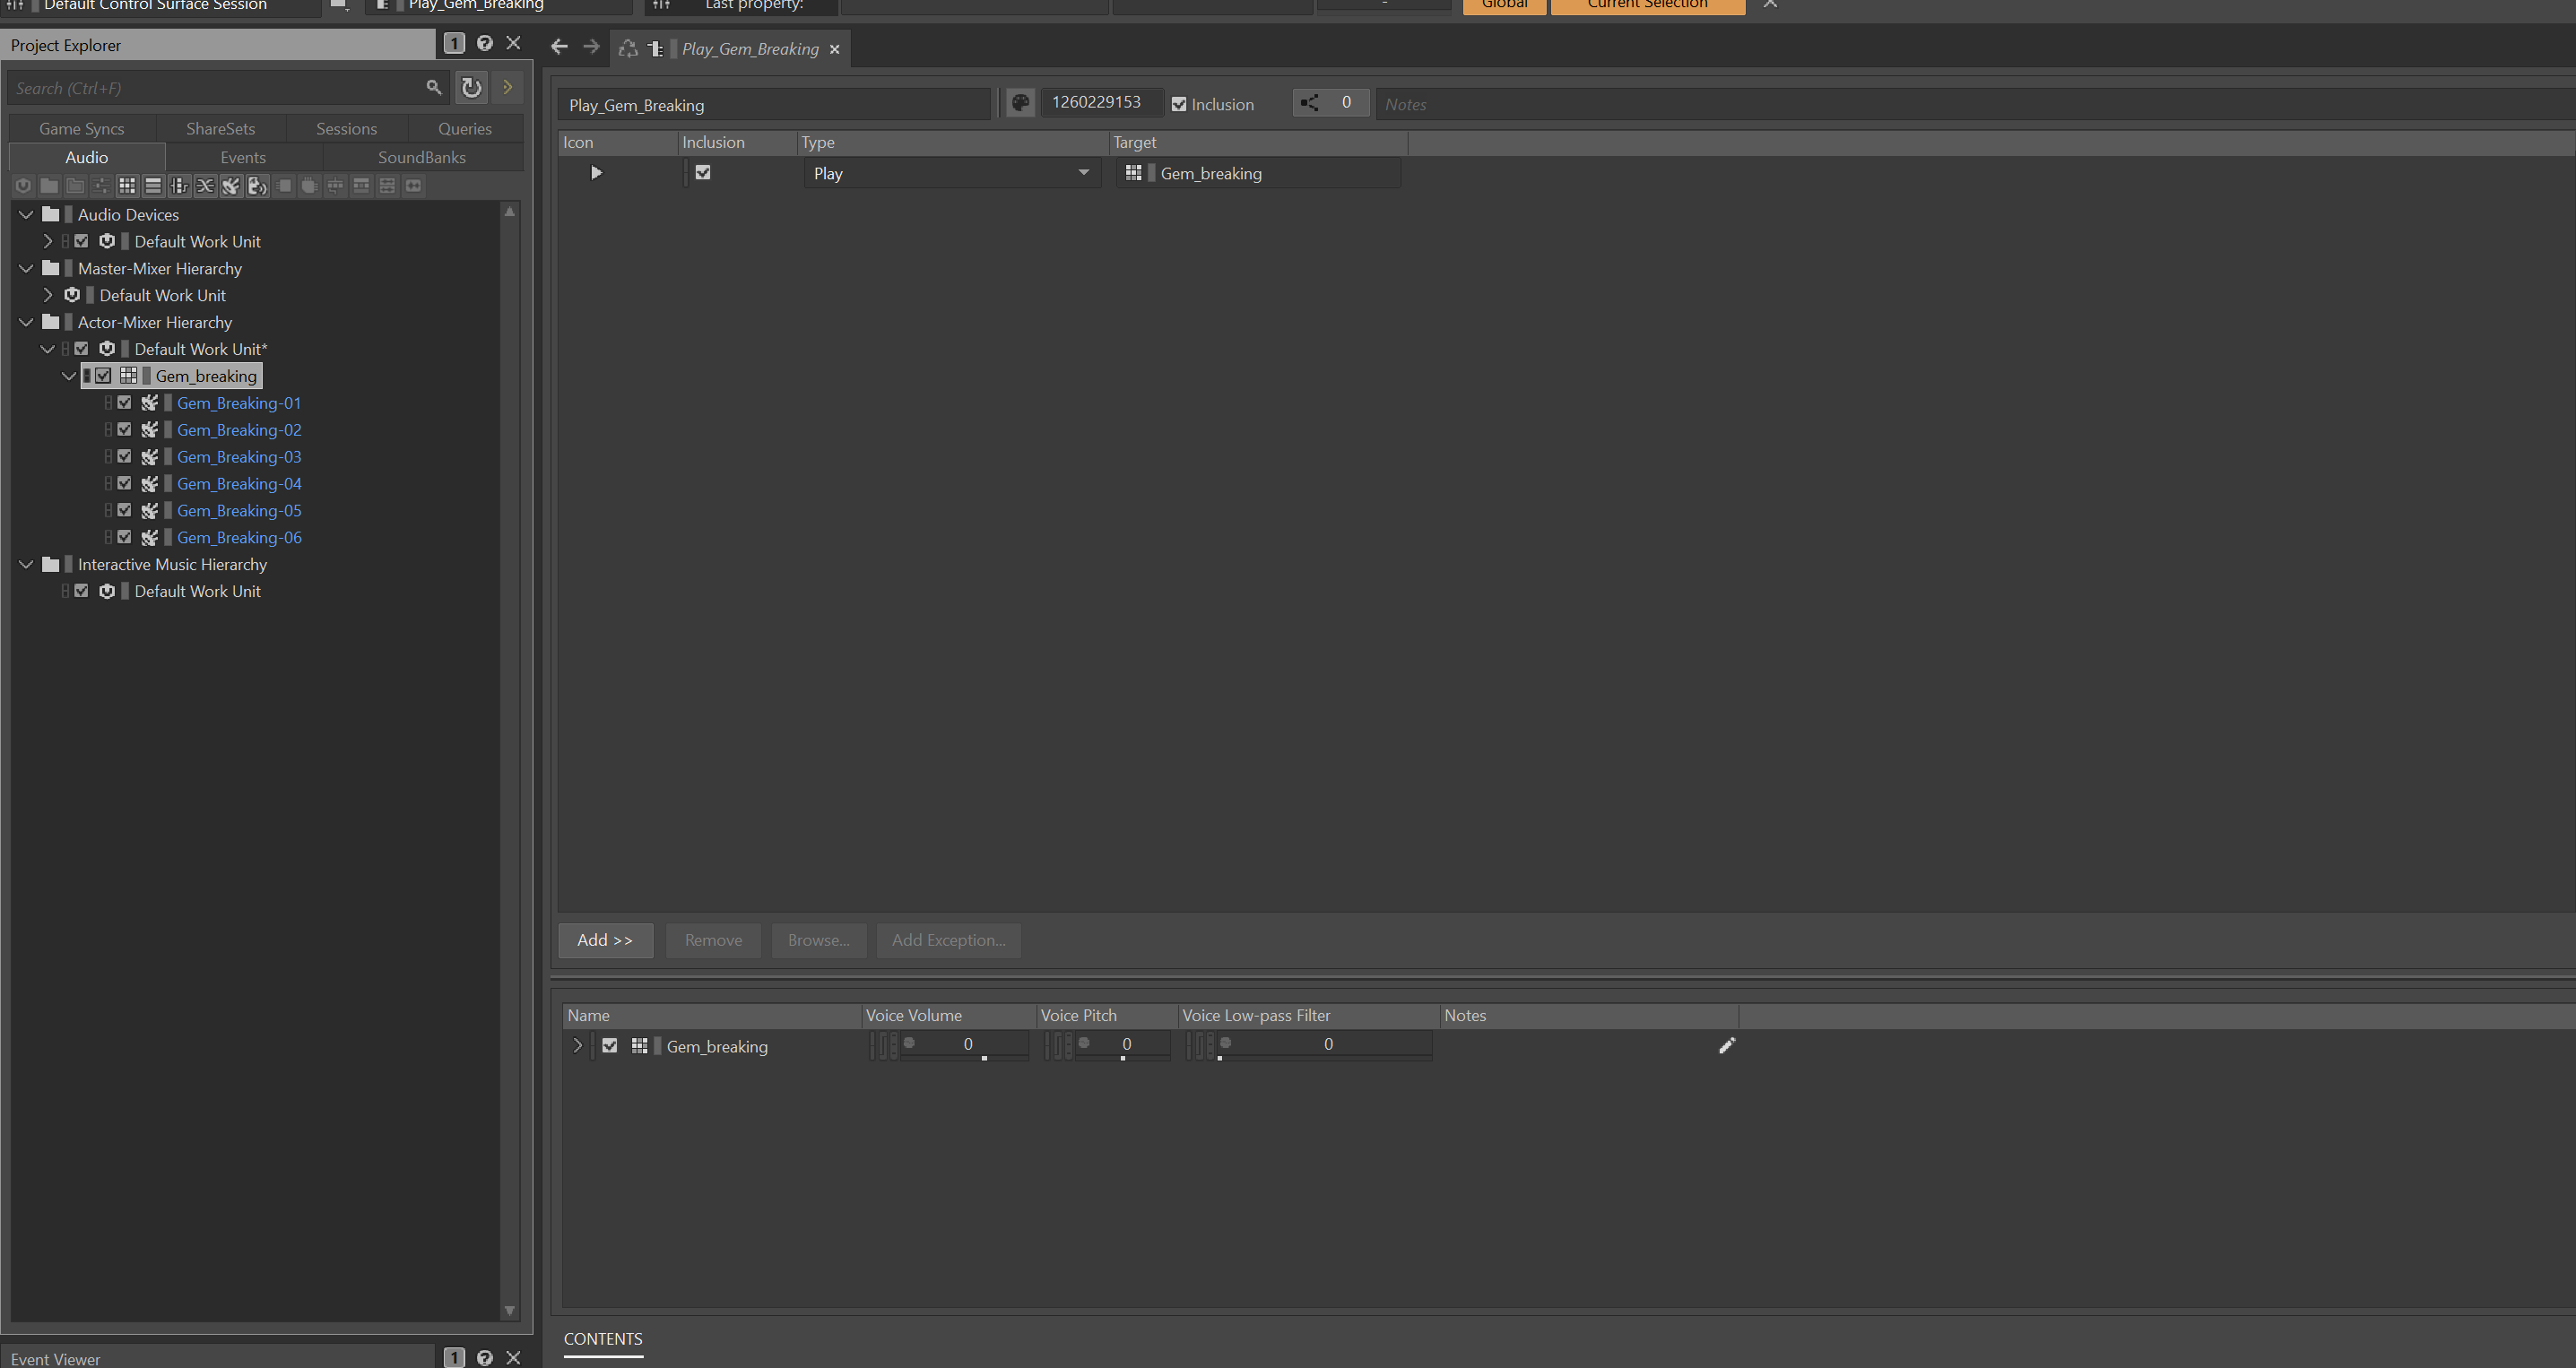The image size is (2576, 1368).
Task: Click the play icon in event action row
Action: click(x=596, y=173)
